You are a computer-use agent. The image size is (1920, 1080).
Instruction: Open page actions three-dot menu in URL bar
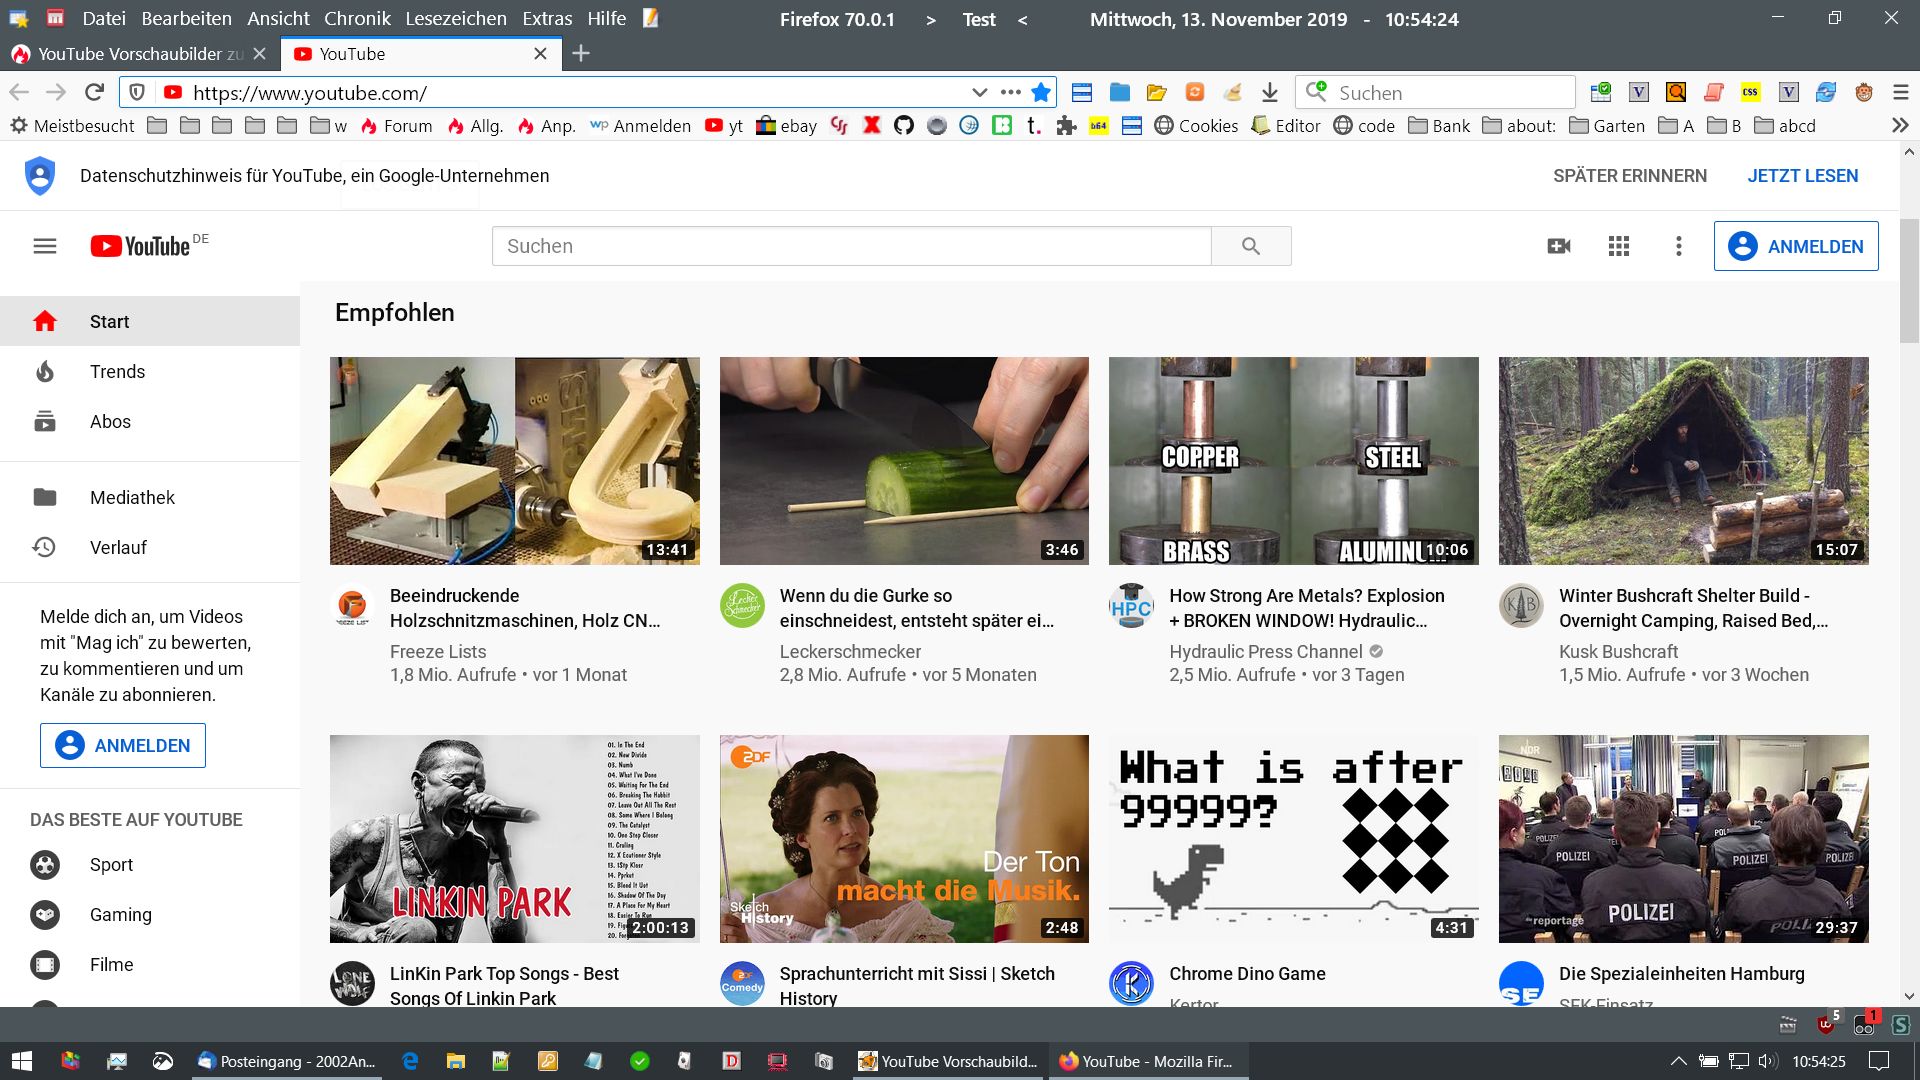point(1010,92)
